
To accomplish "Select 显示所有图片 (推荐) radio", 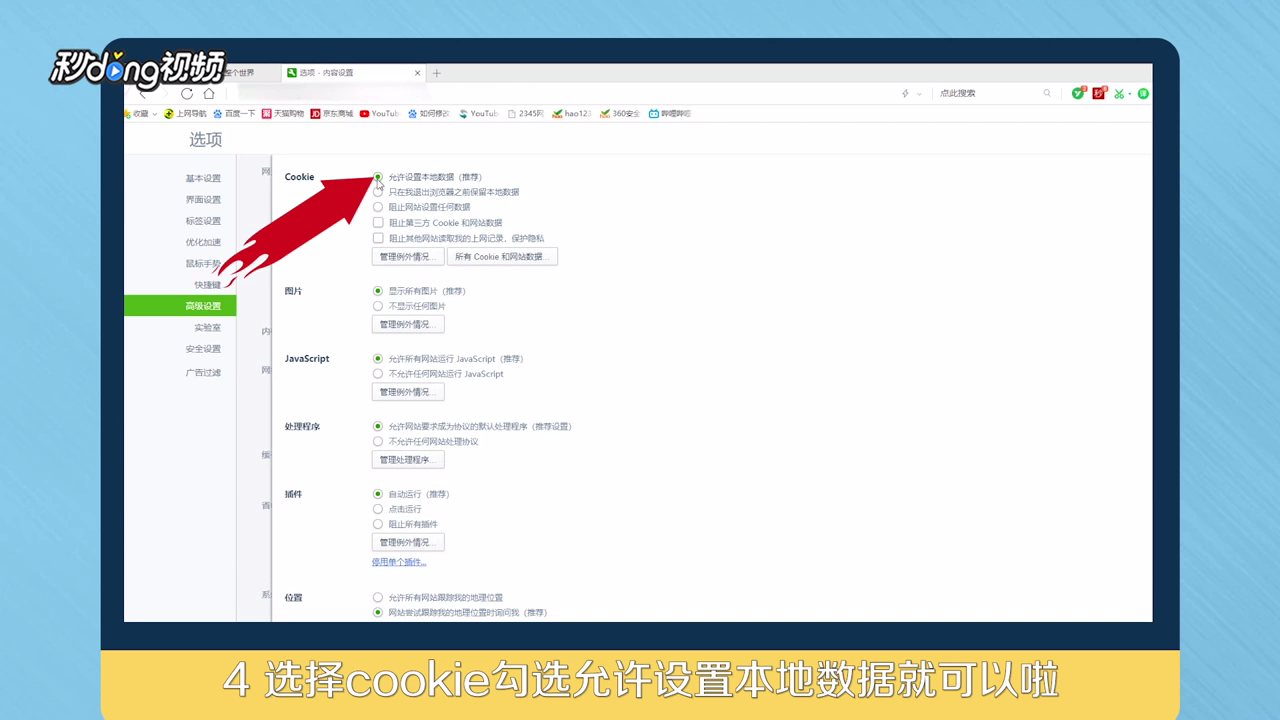I will [x=378, y=291].
